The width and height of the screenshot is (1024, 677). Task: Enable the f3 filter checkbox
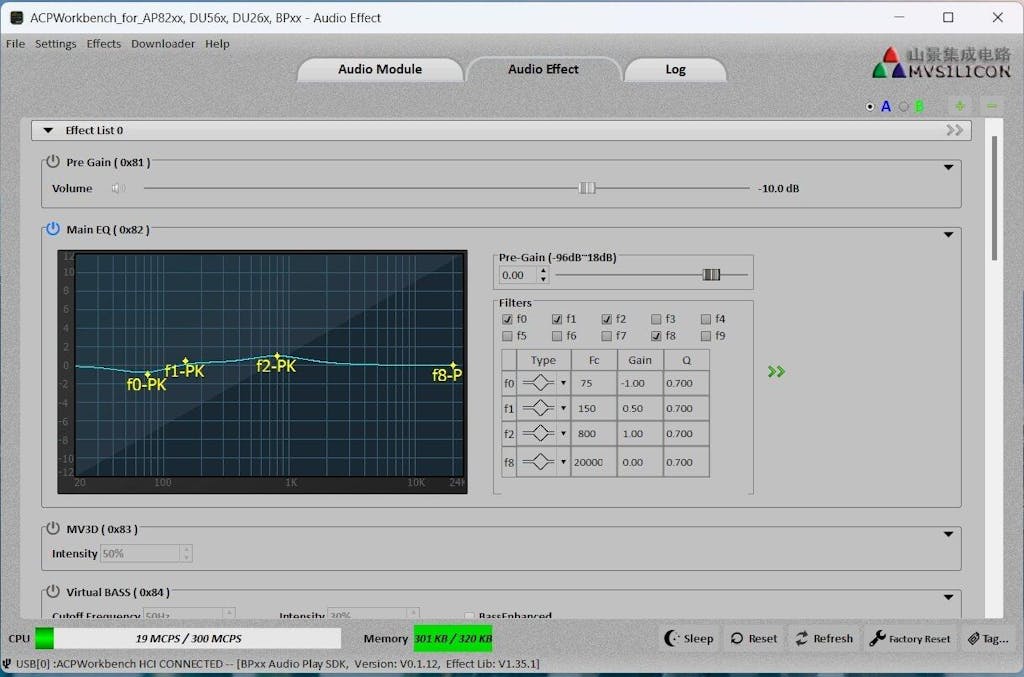(656, 319)
